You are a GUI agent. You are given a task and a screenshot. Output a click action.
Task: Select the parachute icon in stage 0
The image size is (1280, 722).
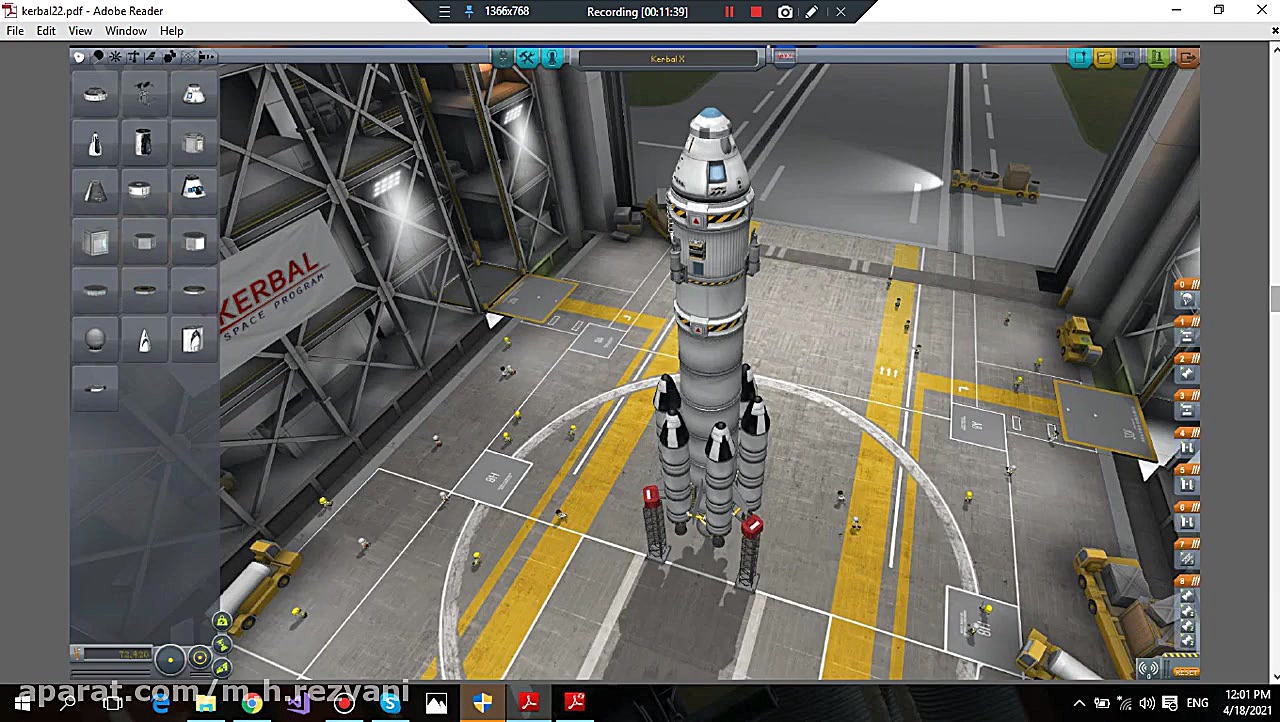tap(1187, 299)
